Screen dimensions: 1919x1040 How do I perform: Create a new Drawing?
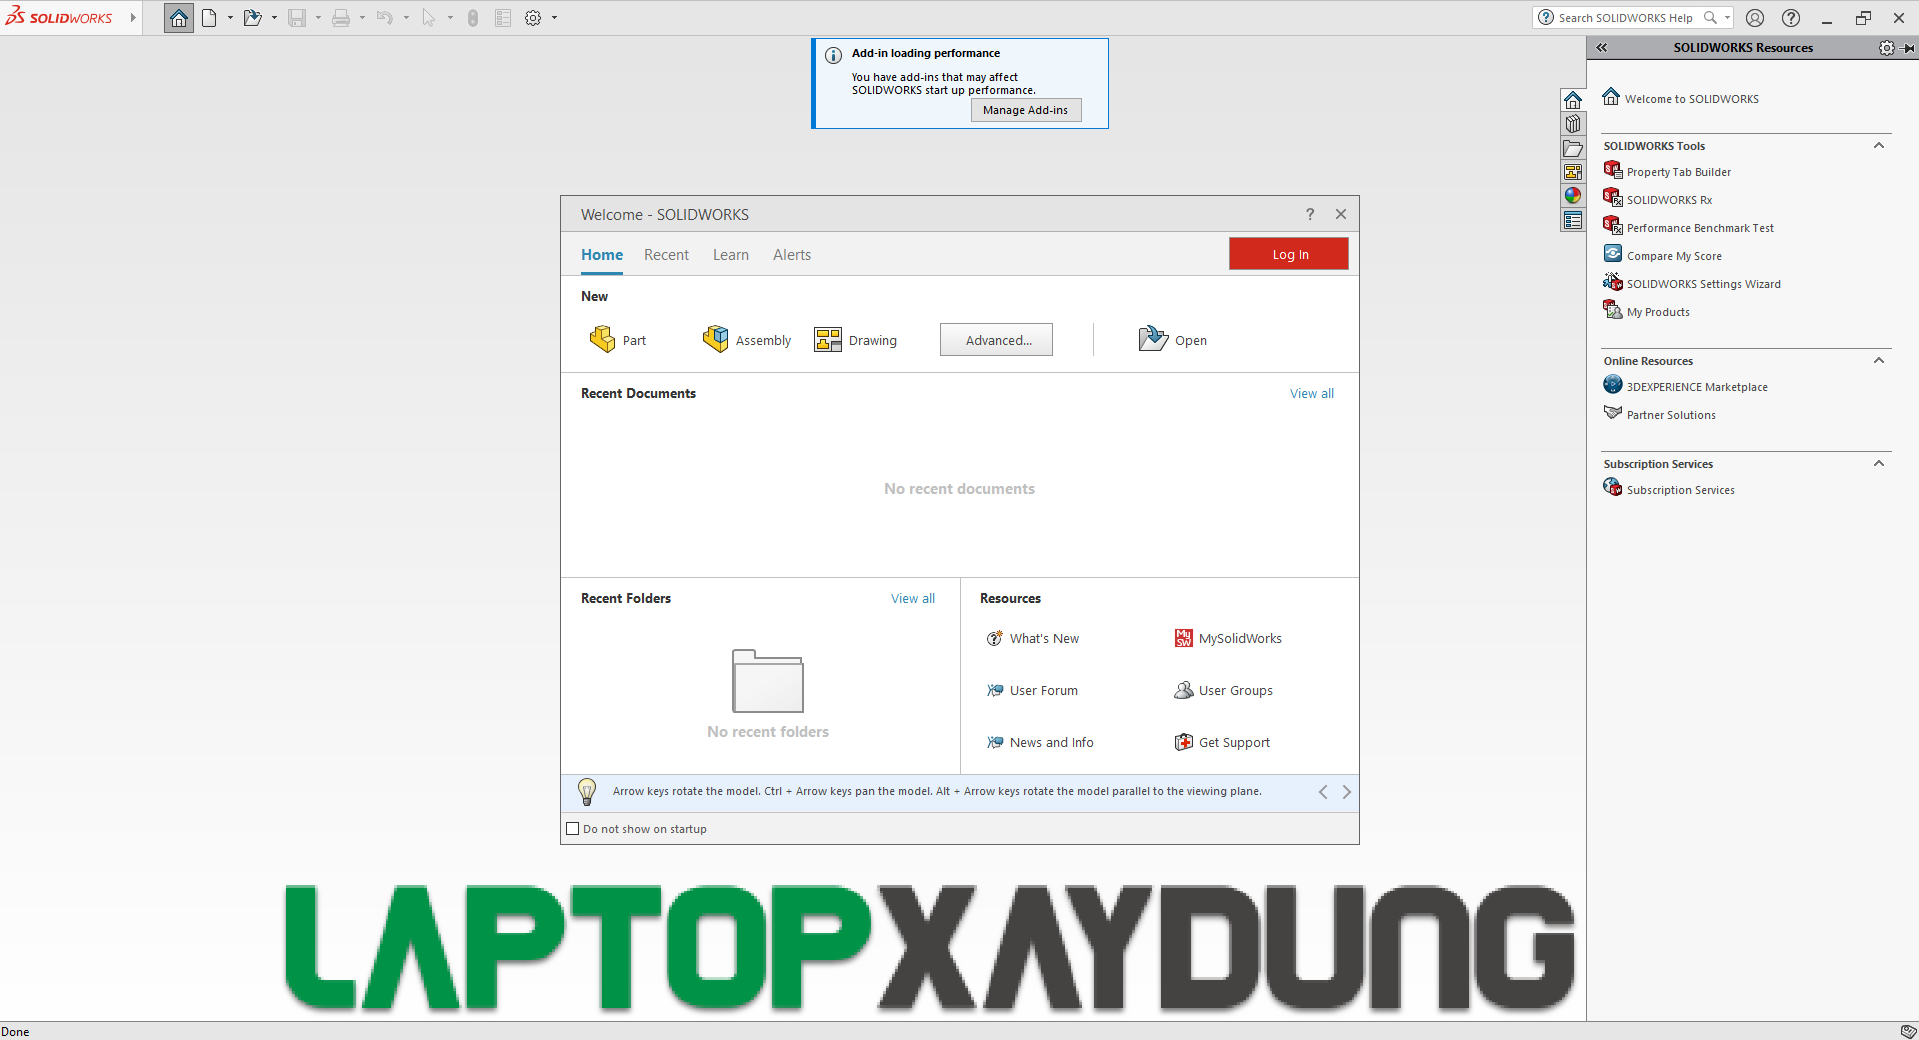click(857, 339)
